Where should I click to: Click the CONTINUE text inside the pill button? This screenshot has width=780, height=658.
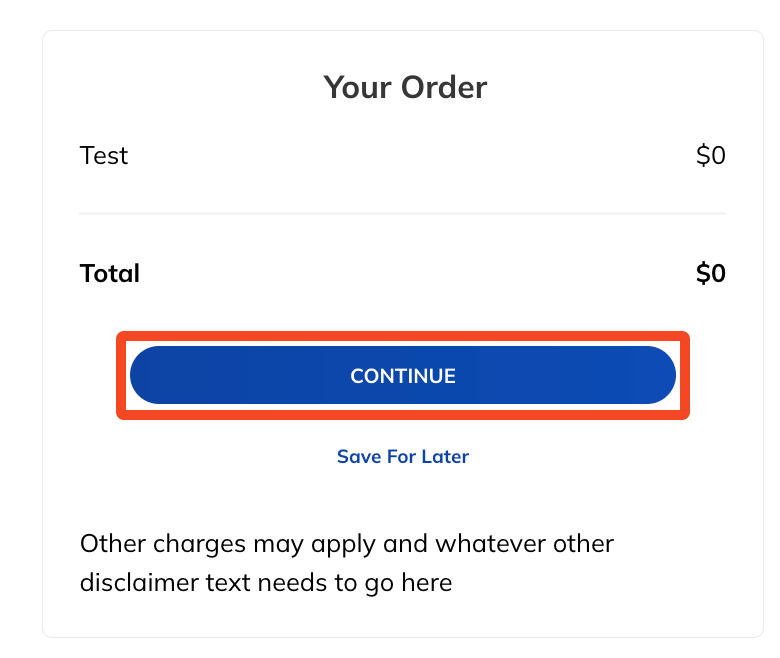(x=402, y=376)
